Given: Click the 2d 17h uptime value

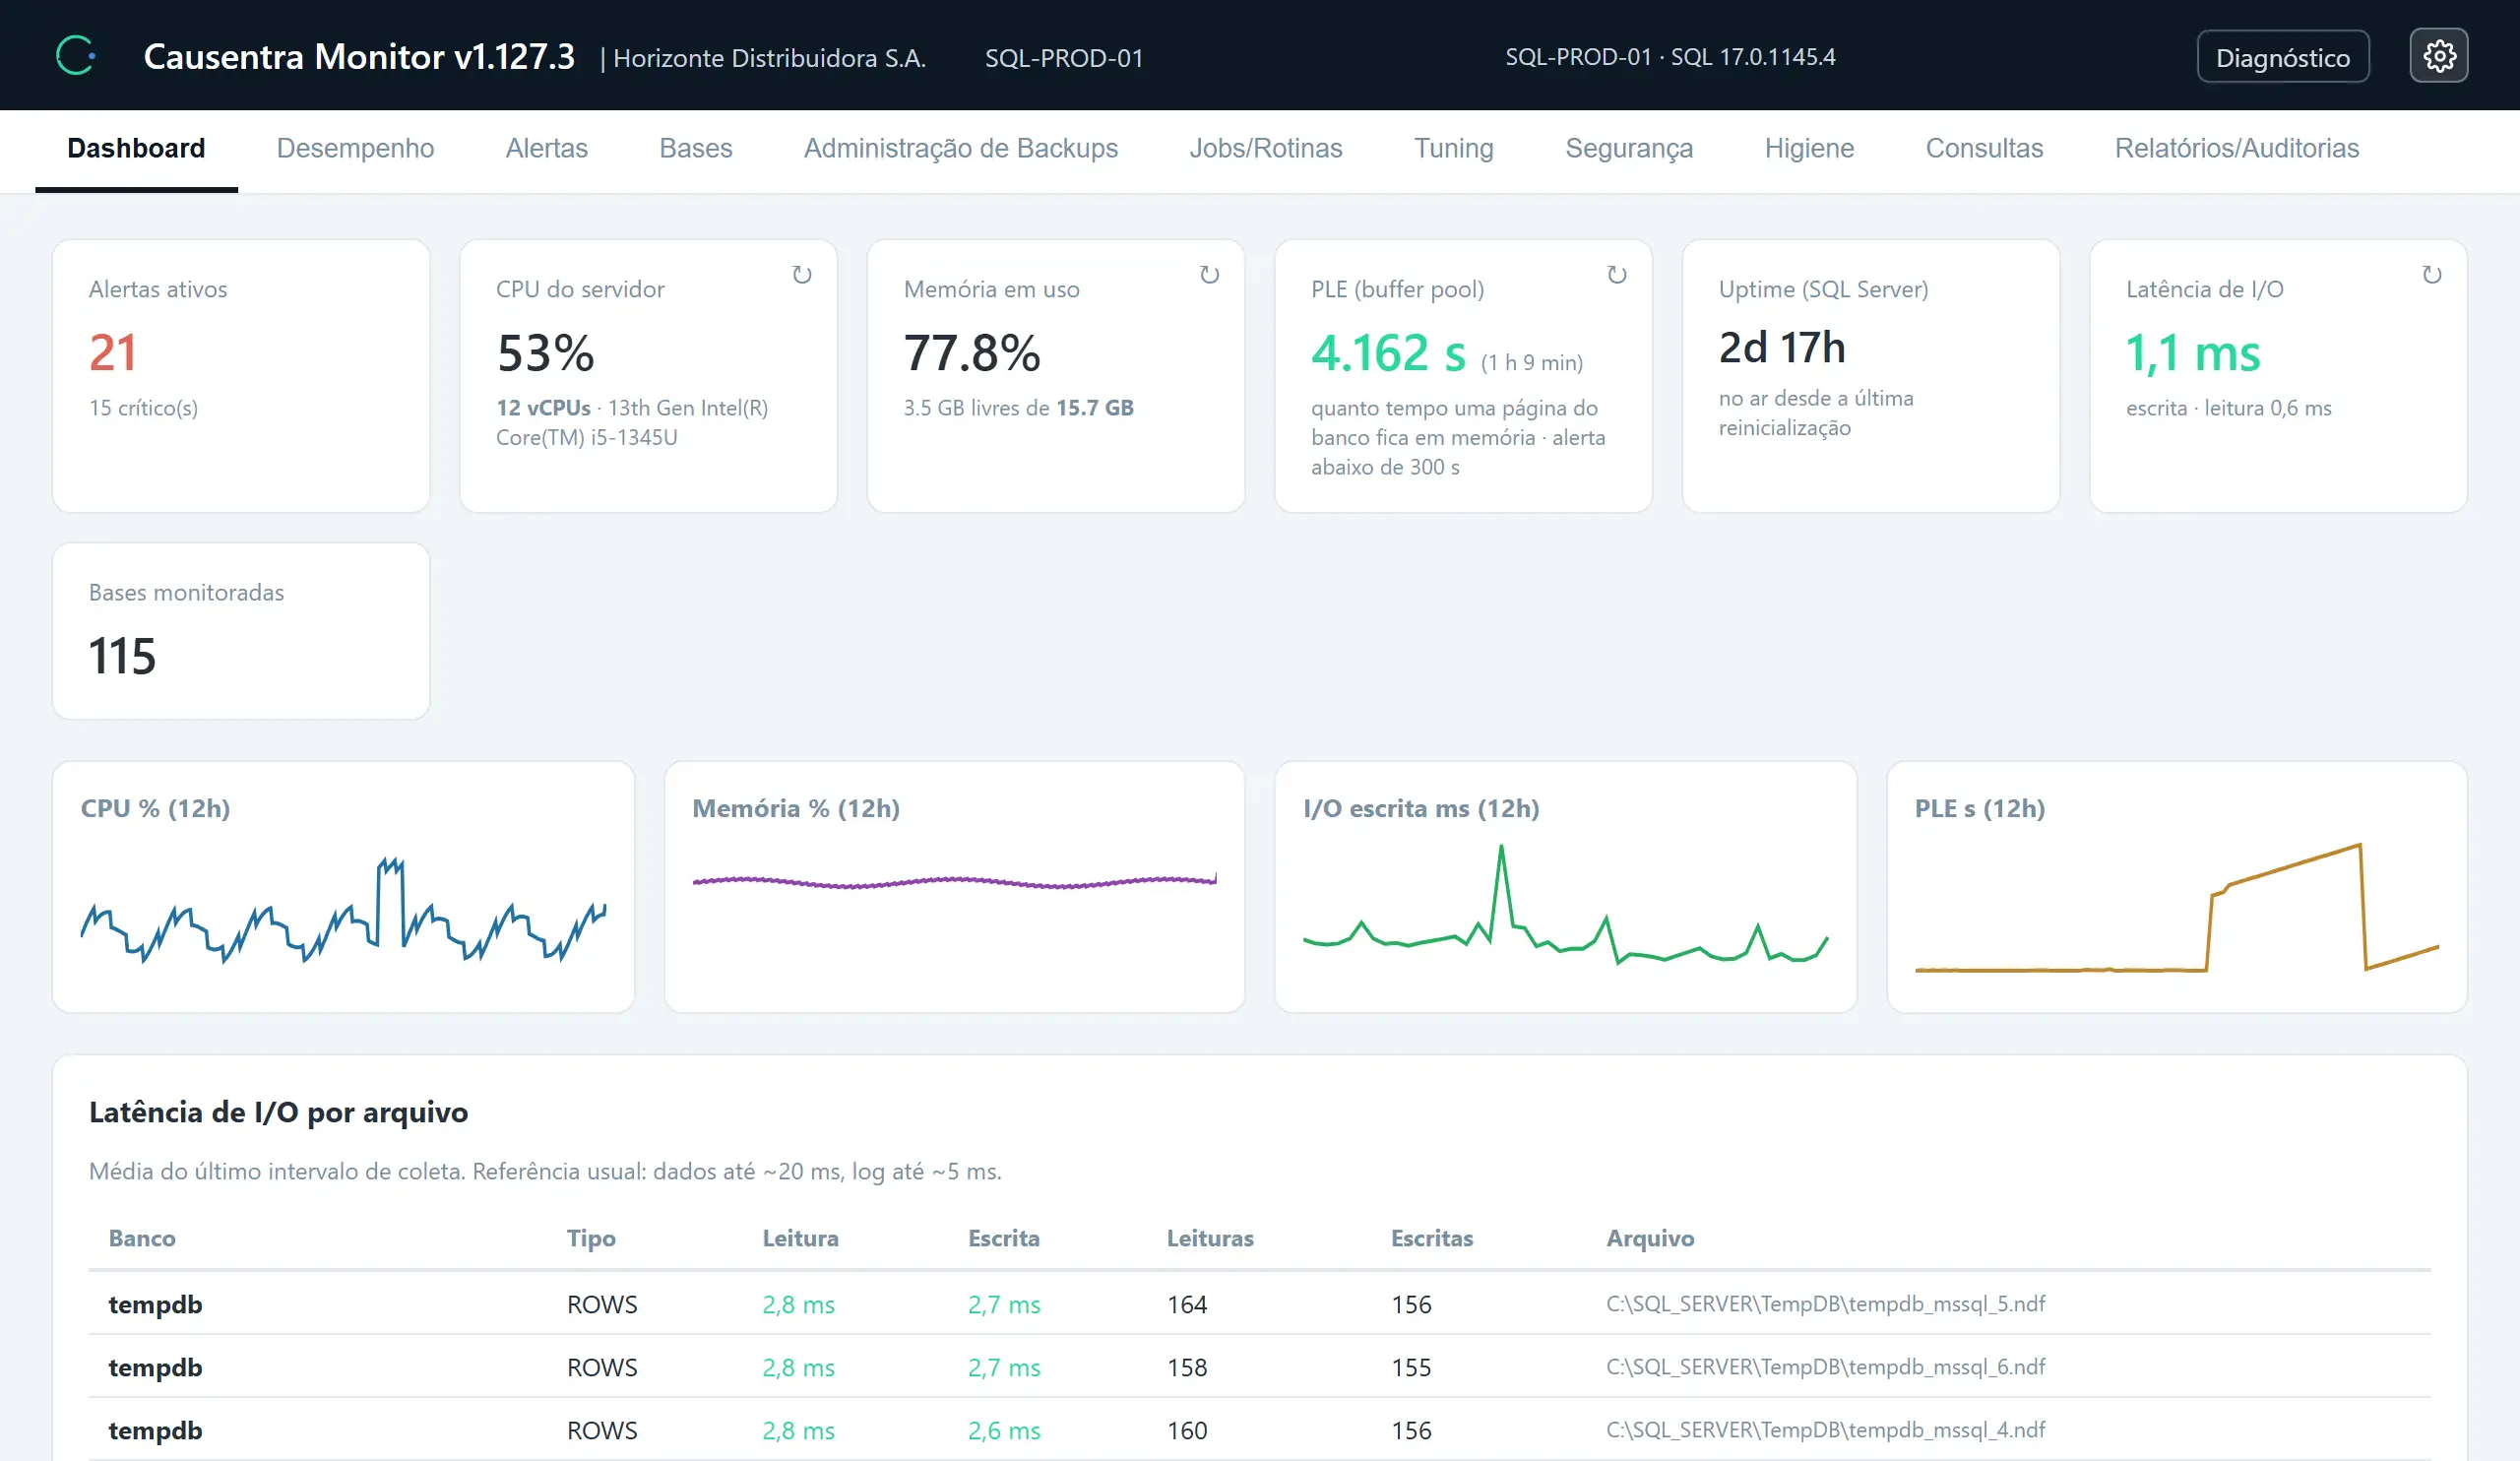Looking at the screenshot, I should (x=1782, y=347).
